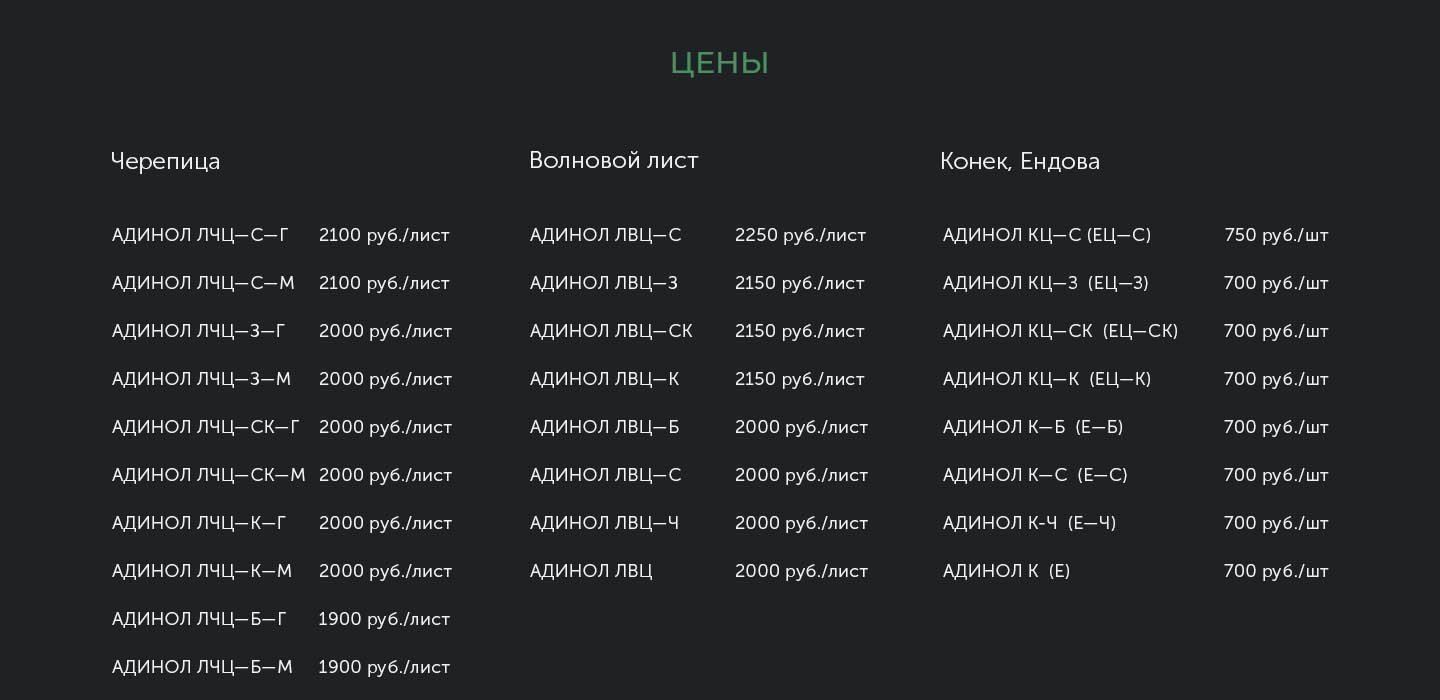Select the Волновой лист column title
This screenshot has width=1440, height=700.
tap(613, 160)
